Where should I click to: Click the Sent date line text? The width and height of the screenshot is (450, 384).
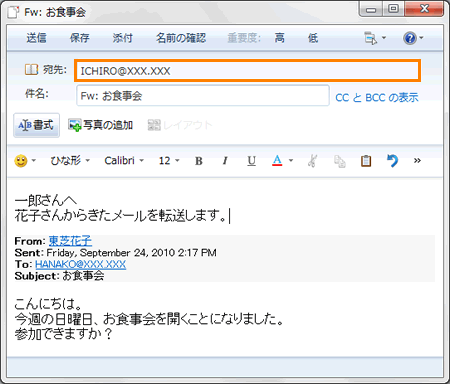(115, 253)
